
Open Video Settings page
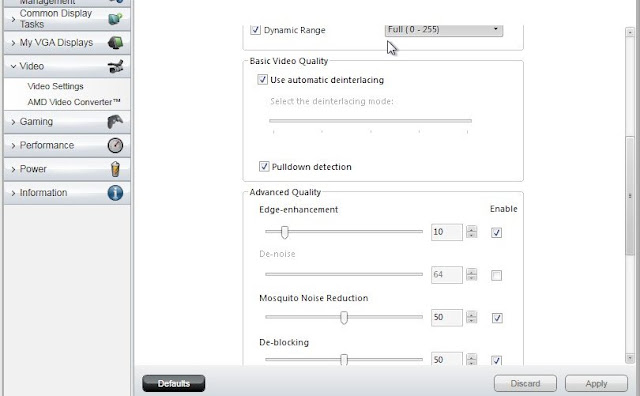click(x=56, y=86)
